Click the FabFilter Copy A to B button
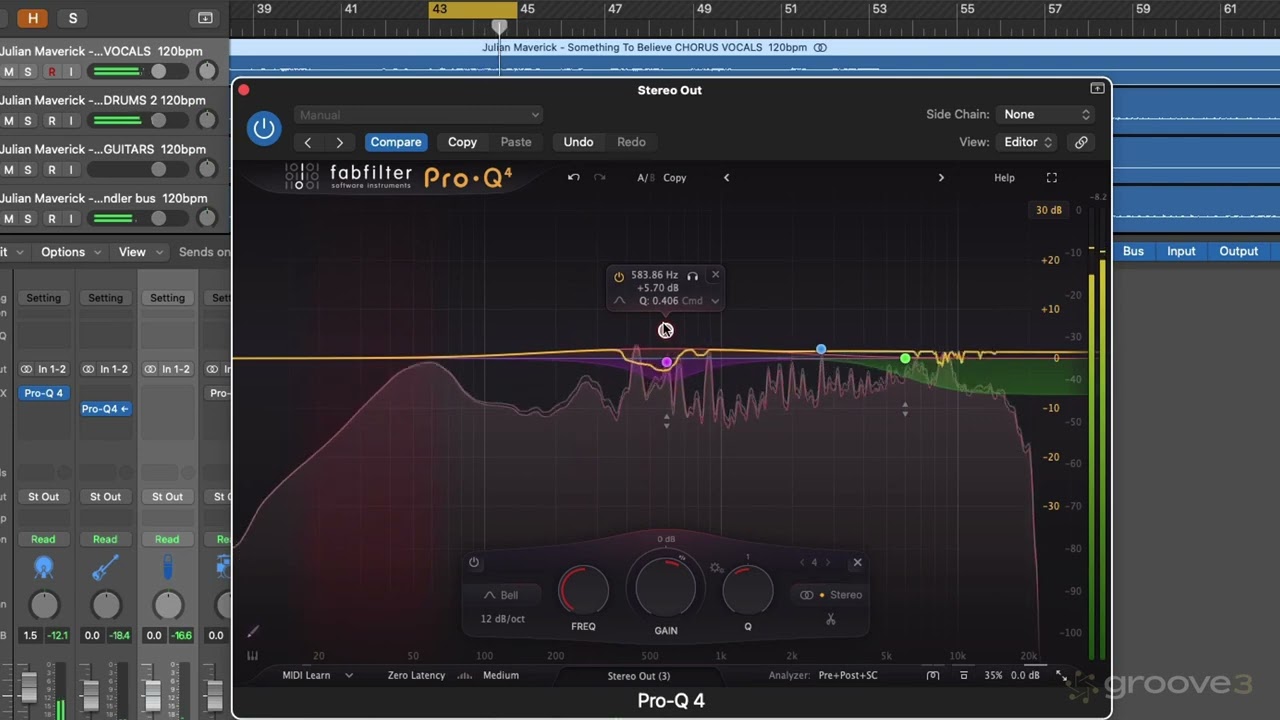The height and width of the screenshot is (720, 1280). tap(675, 178)
